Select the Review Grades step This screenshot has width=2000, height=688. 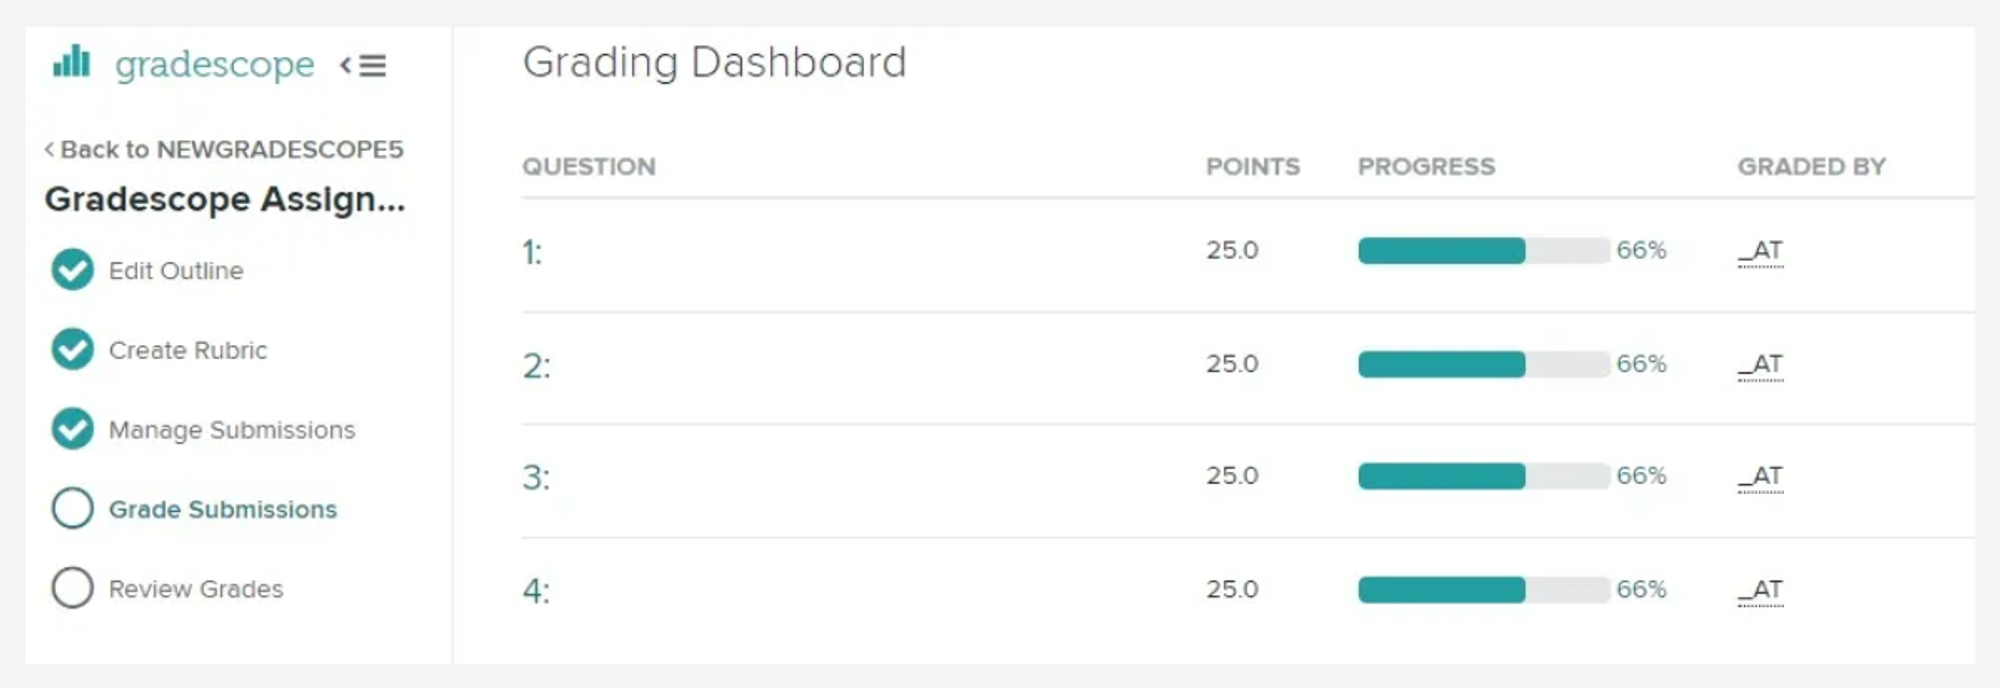196,589
